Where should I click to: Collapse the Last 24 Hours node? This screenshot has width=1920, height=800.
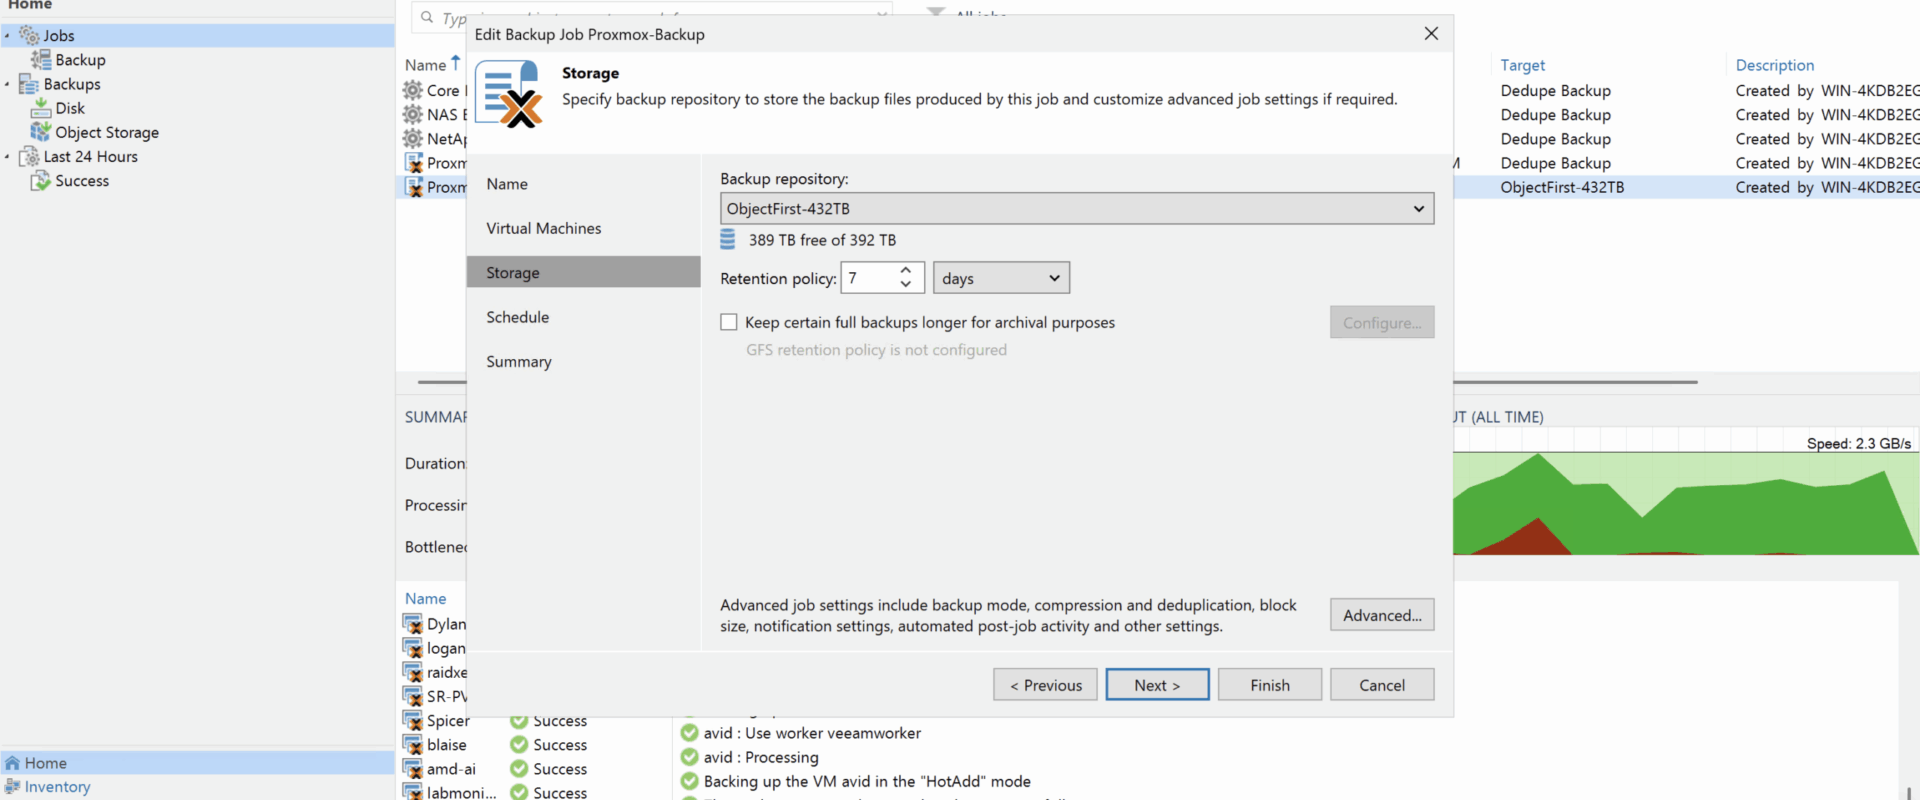7,156
